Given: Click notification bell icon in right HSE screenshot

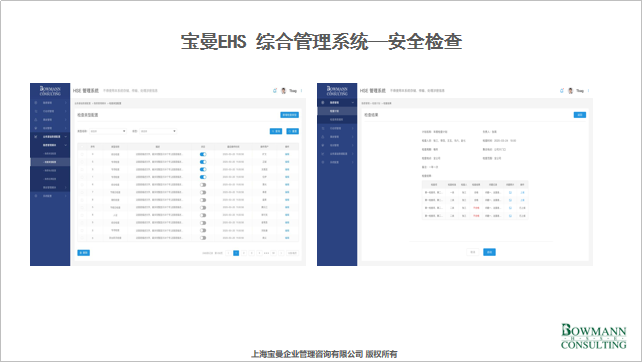Looking at the screenshot, I should [562, 91].
